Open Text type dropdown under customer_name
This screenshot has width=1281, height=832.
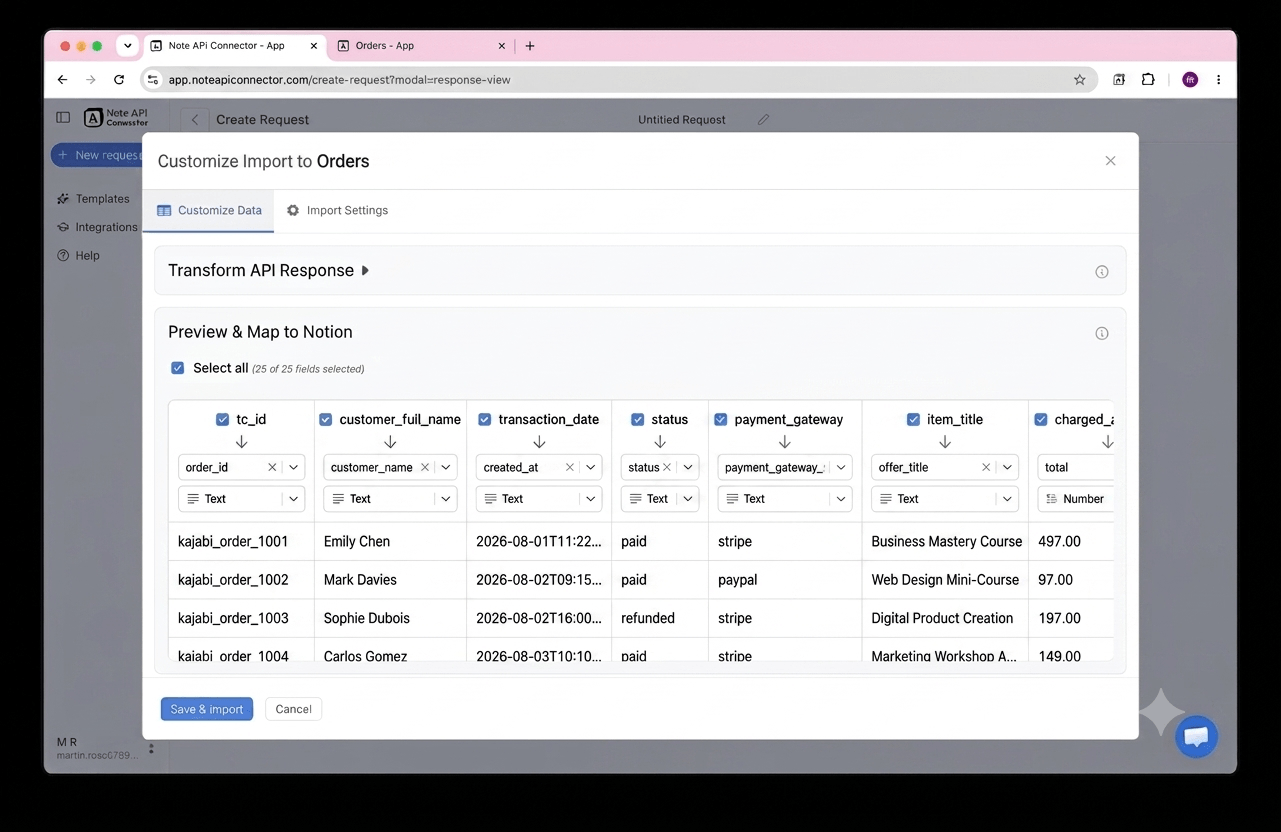click(x=390, y=499)
